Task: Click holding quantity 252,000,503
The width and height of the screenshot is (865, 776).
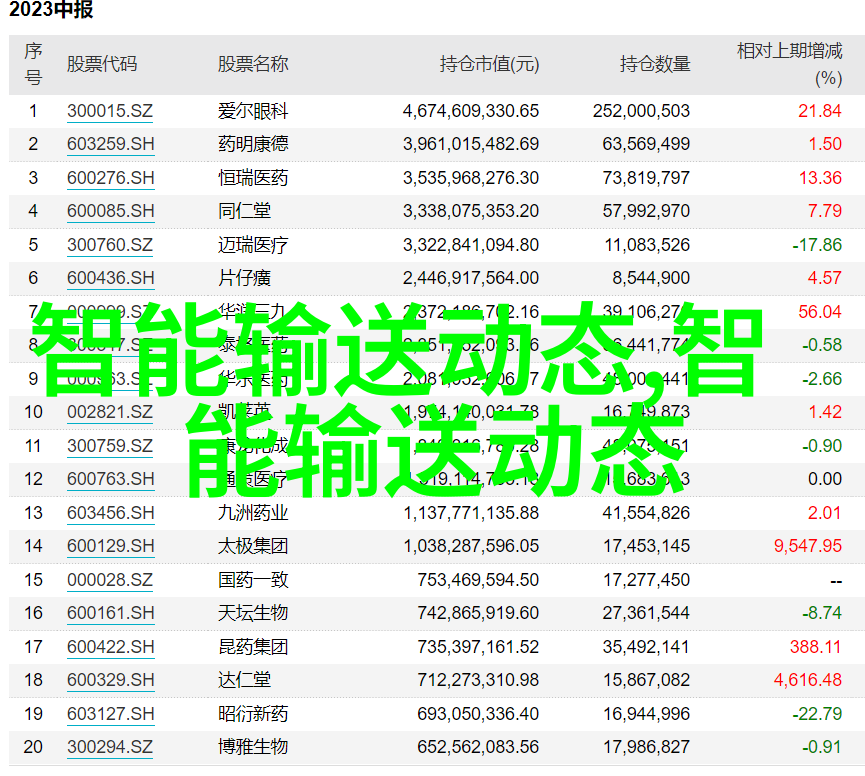Action: 642,111
